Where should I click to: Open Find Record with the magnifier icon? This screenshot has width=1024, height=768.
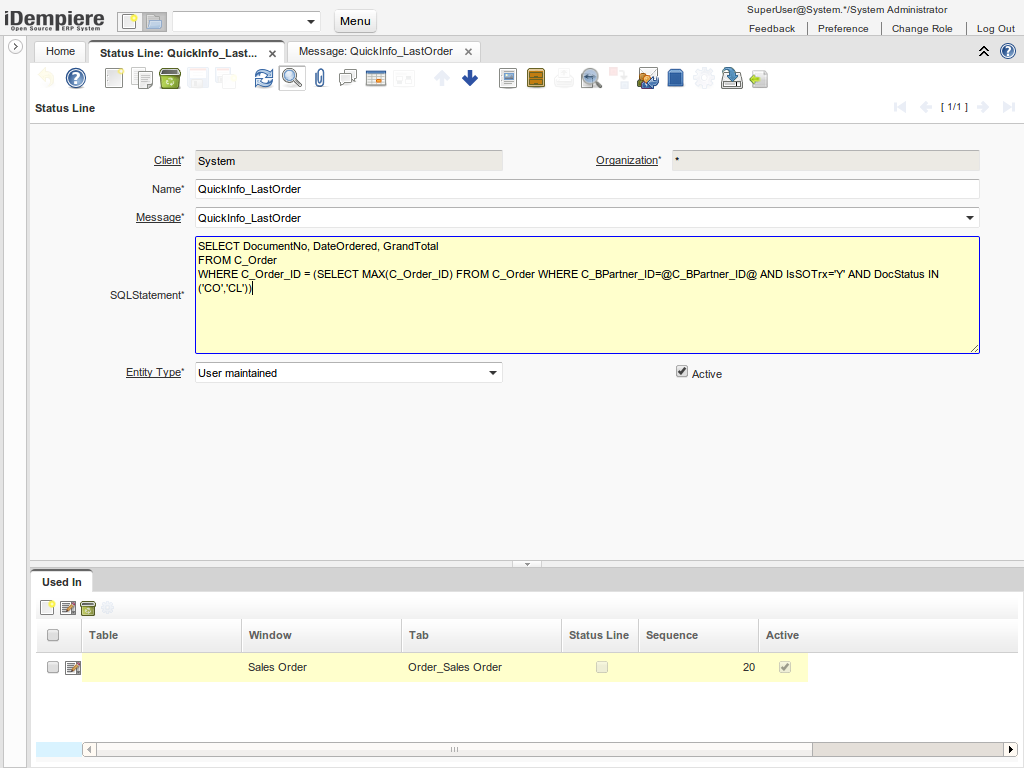pyautogui.click(x=291, y=78)
